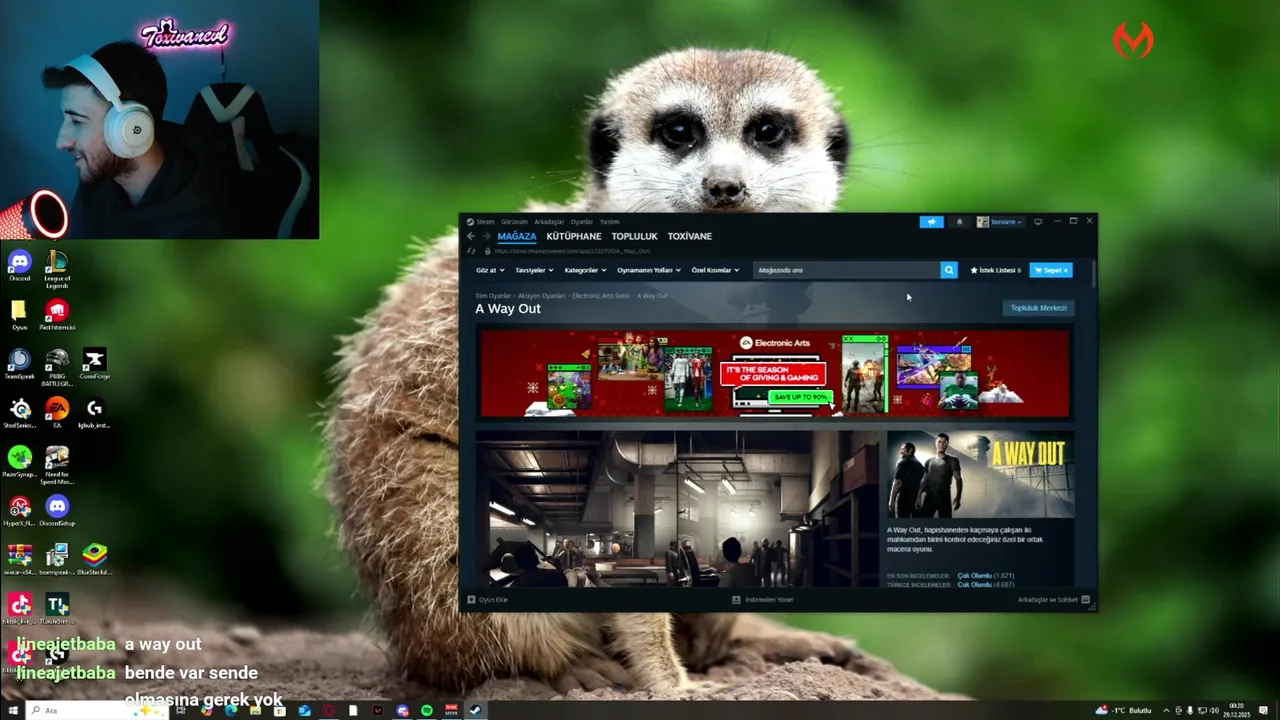
Task: Click the Windows taskbar search box
Action: pyautogui.click(x=95, y=710)
